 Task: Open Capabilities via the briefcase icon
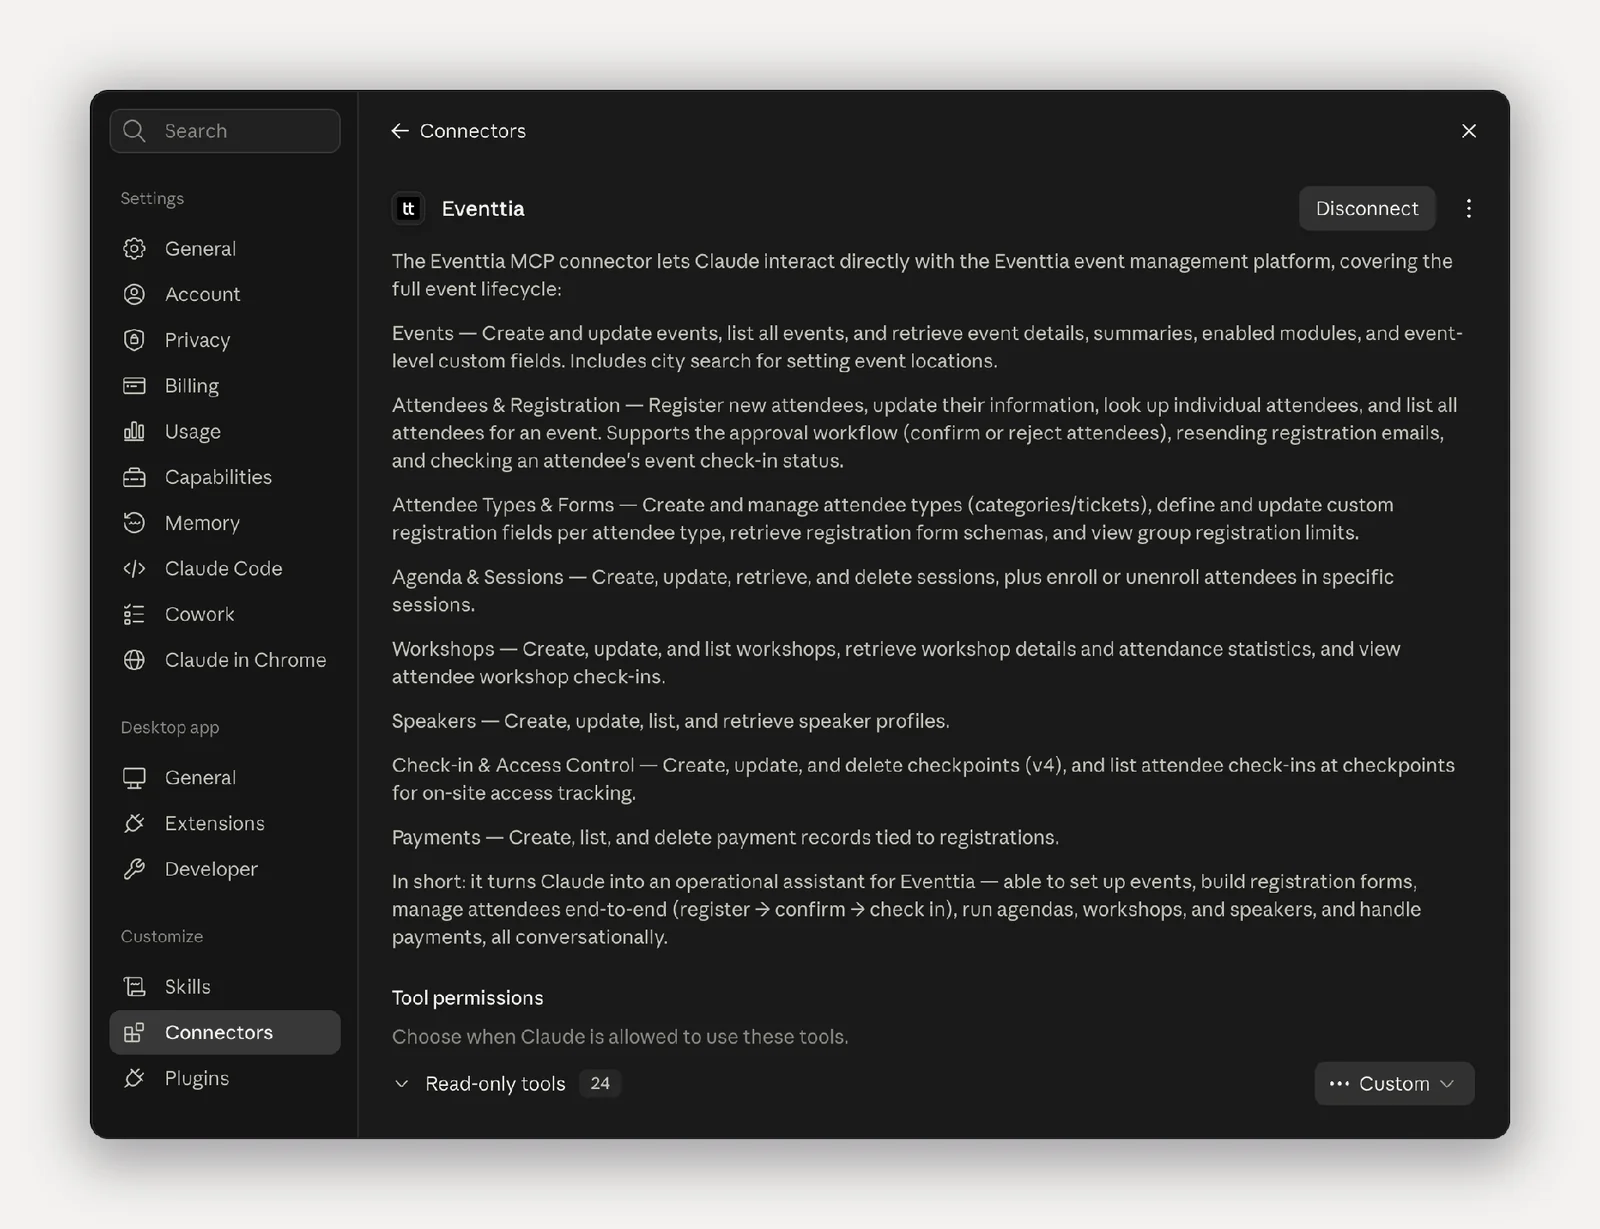coord(134,477)
